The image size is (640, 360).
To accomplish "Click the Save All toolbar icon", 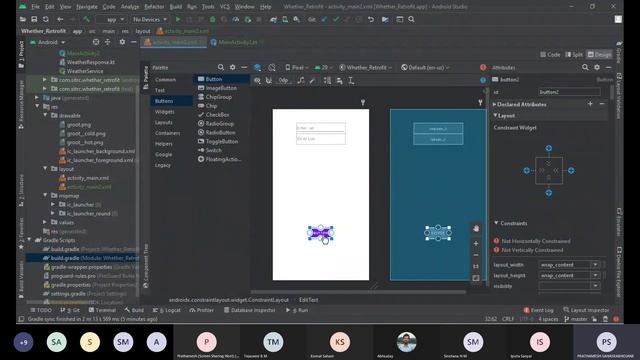I will (x=34, y=19).
